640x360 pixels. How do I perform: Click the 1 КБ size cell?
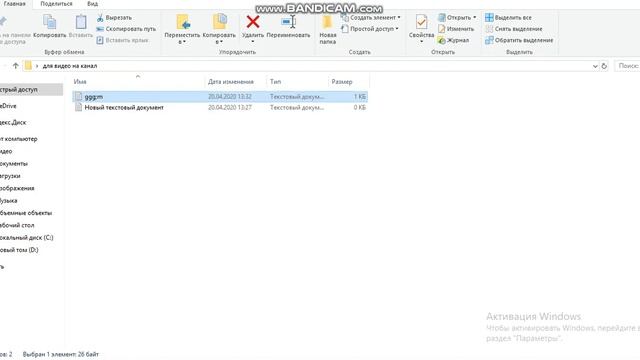[x=360, y=97]
